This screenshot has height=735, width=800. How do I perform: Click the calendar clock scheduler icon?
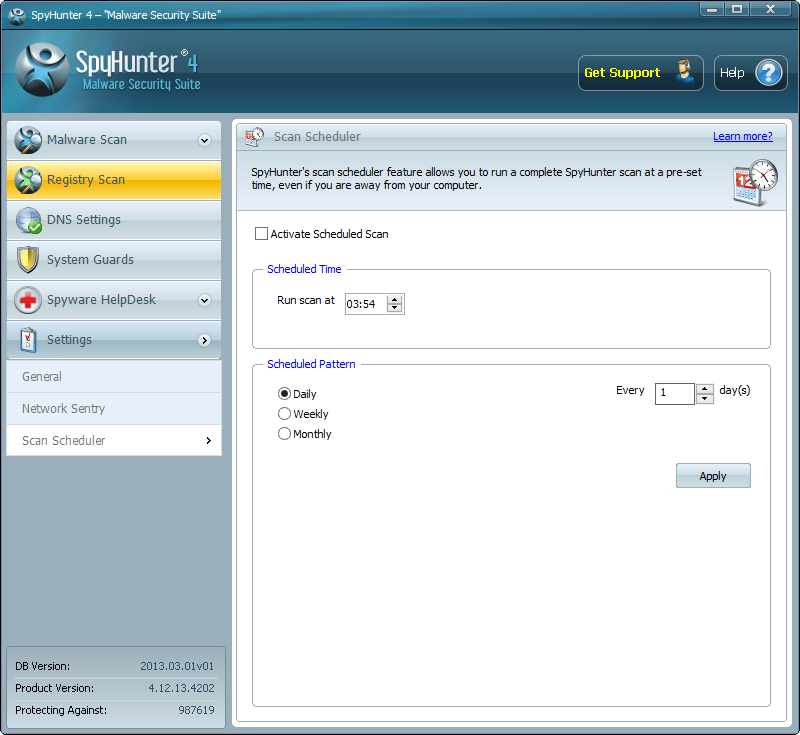coord(754,182)
